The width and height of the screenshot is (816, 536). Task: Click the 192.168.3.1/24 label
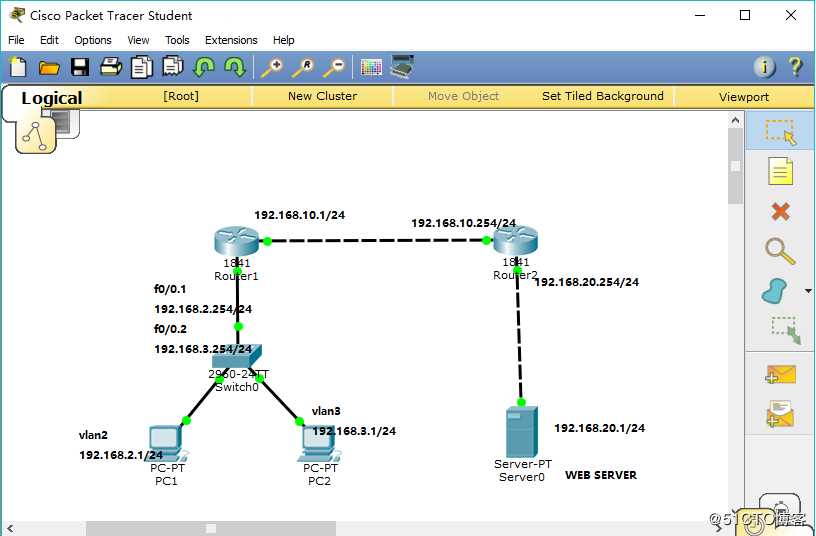click(354, 431)
